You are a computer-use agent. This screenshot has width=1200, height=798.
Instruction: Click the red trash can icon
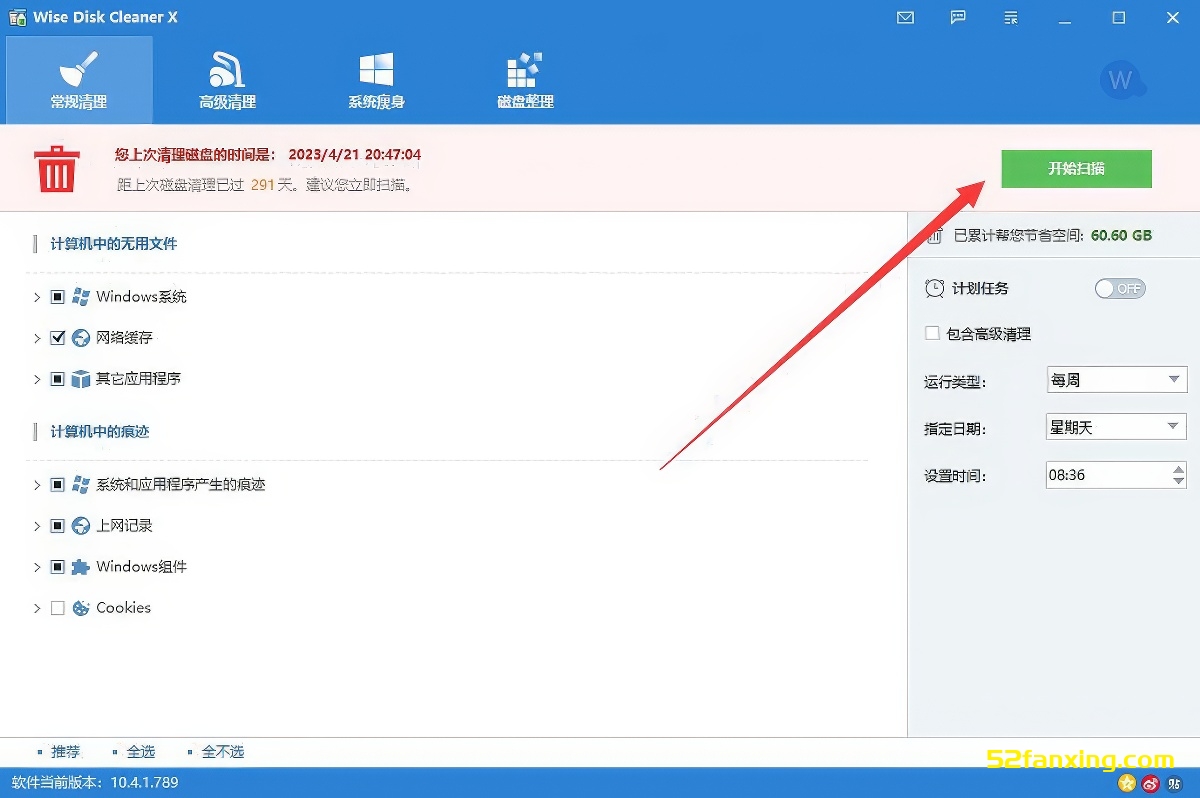[57, 168]
